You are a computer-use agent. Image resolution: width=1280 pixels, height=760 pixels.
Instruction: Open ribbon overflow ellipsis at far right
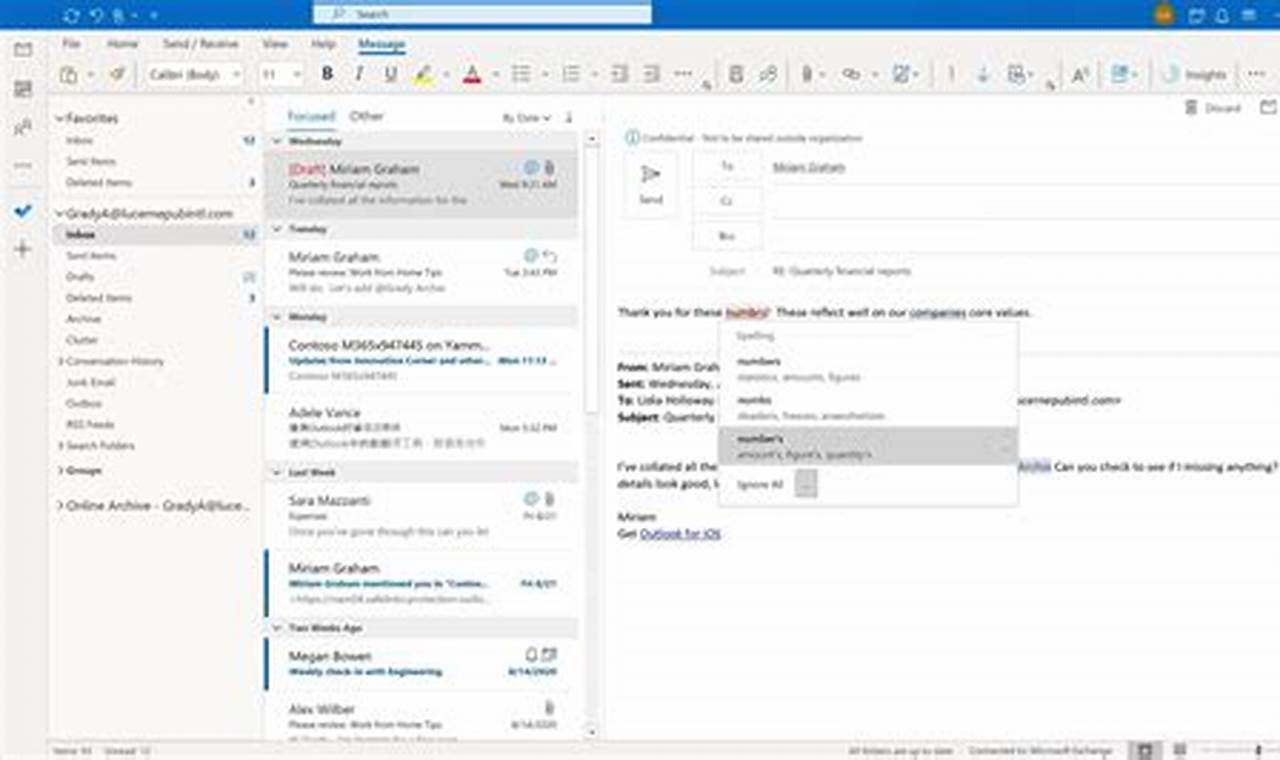point(1255,75)
